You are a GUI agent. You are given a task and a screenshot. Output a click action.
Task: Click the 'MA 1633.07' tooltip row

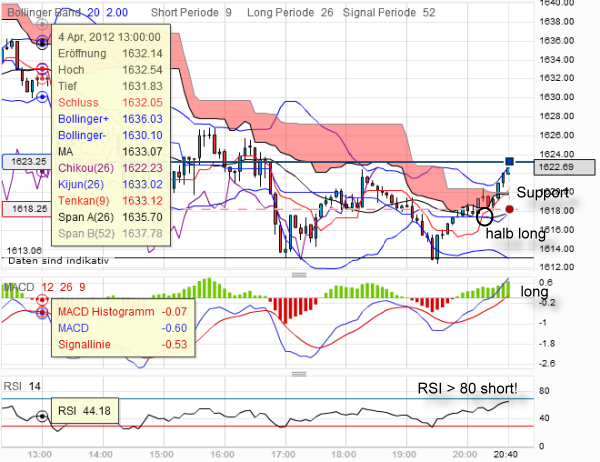click(x=110, y=152)
